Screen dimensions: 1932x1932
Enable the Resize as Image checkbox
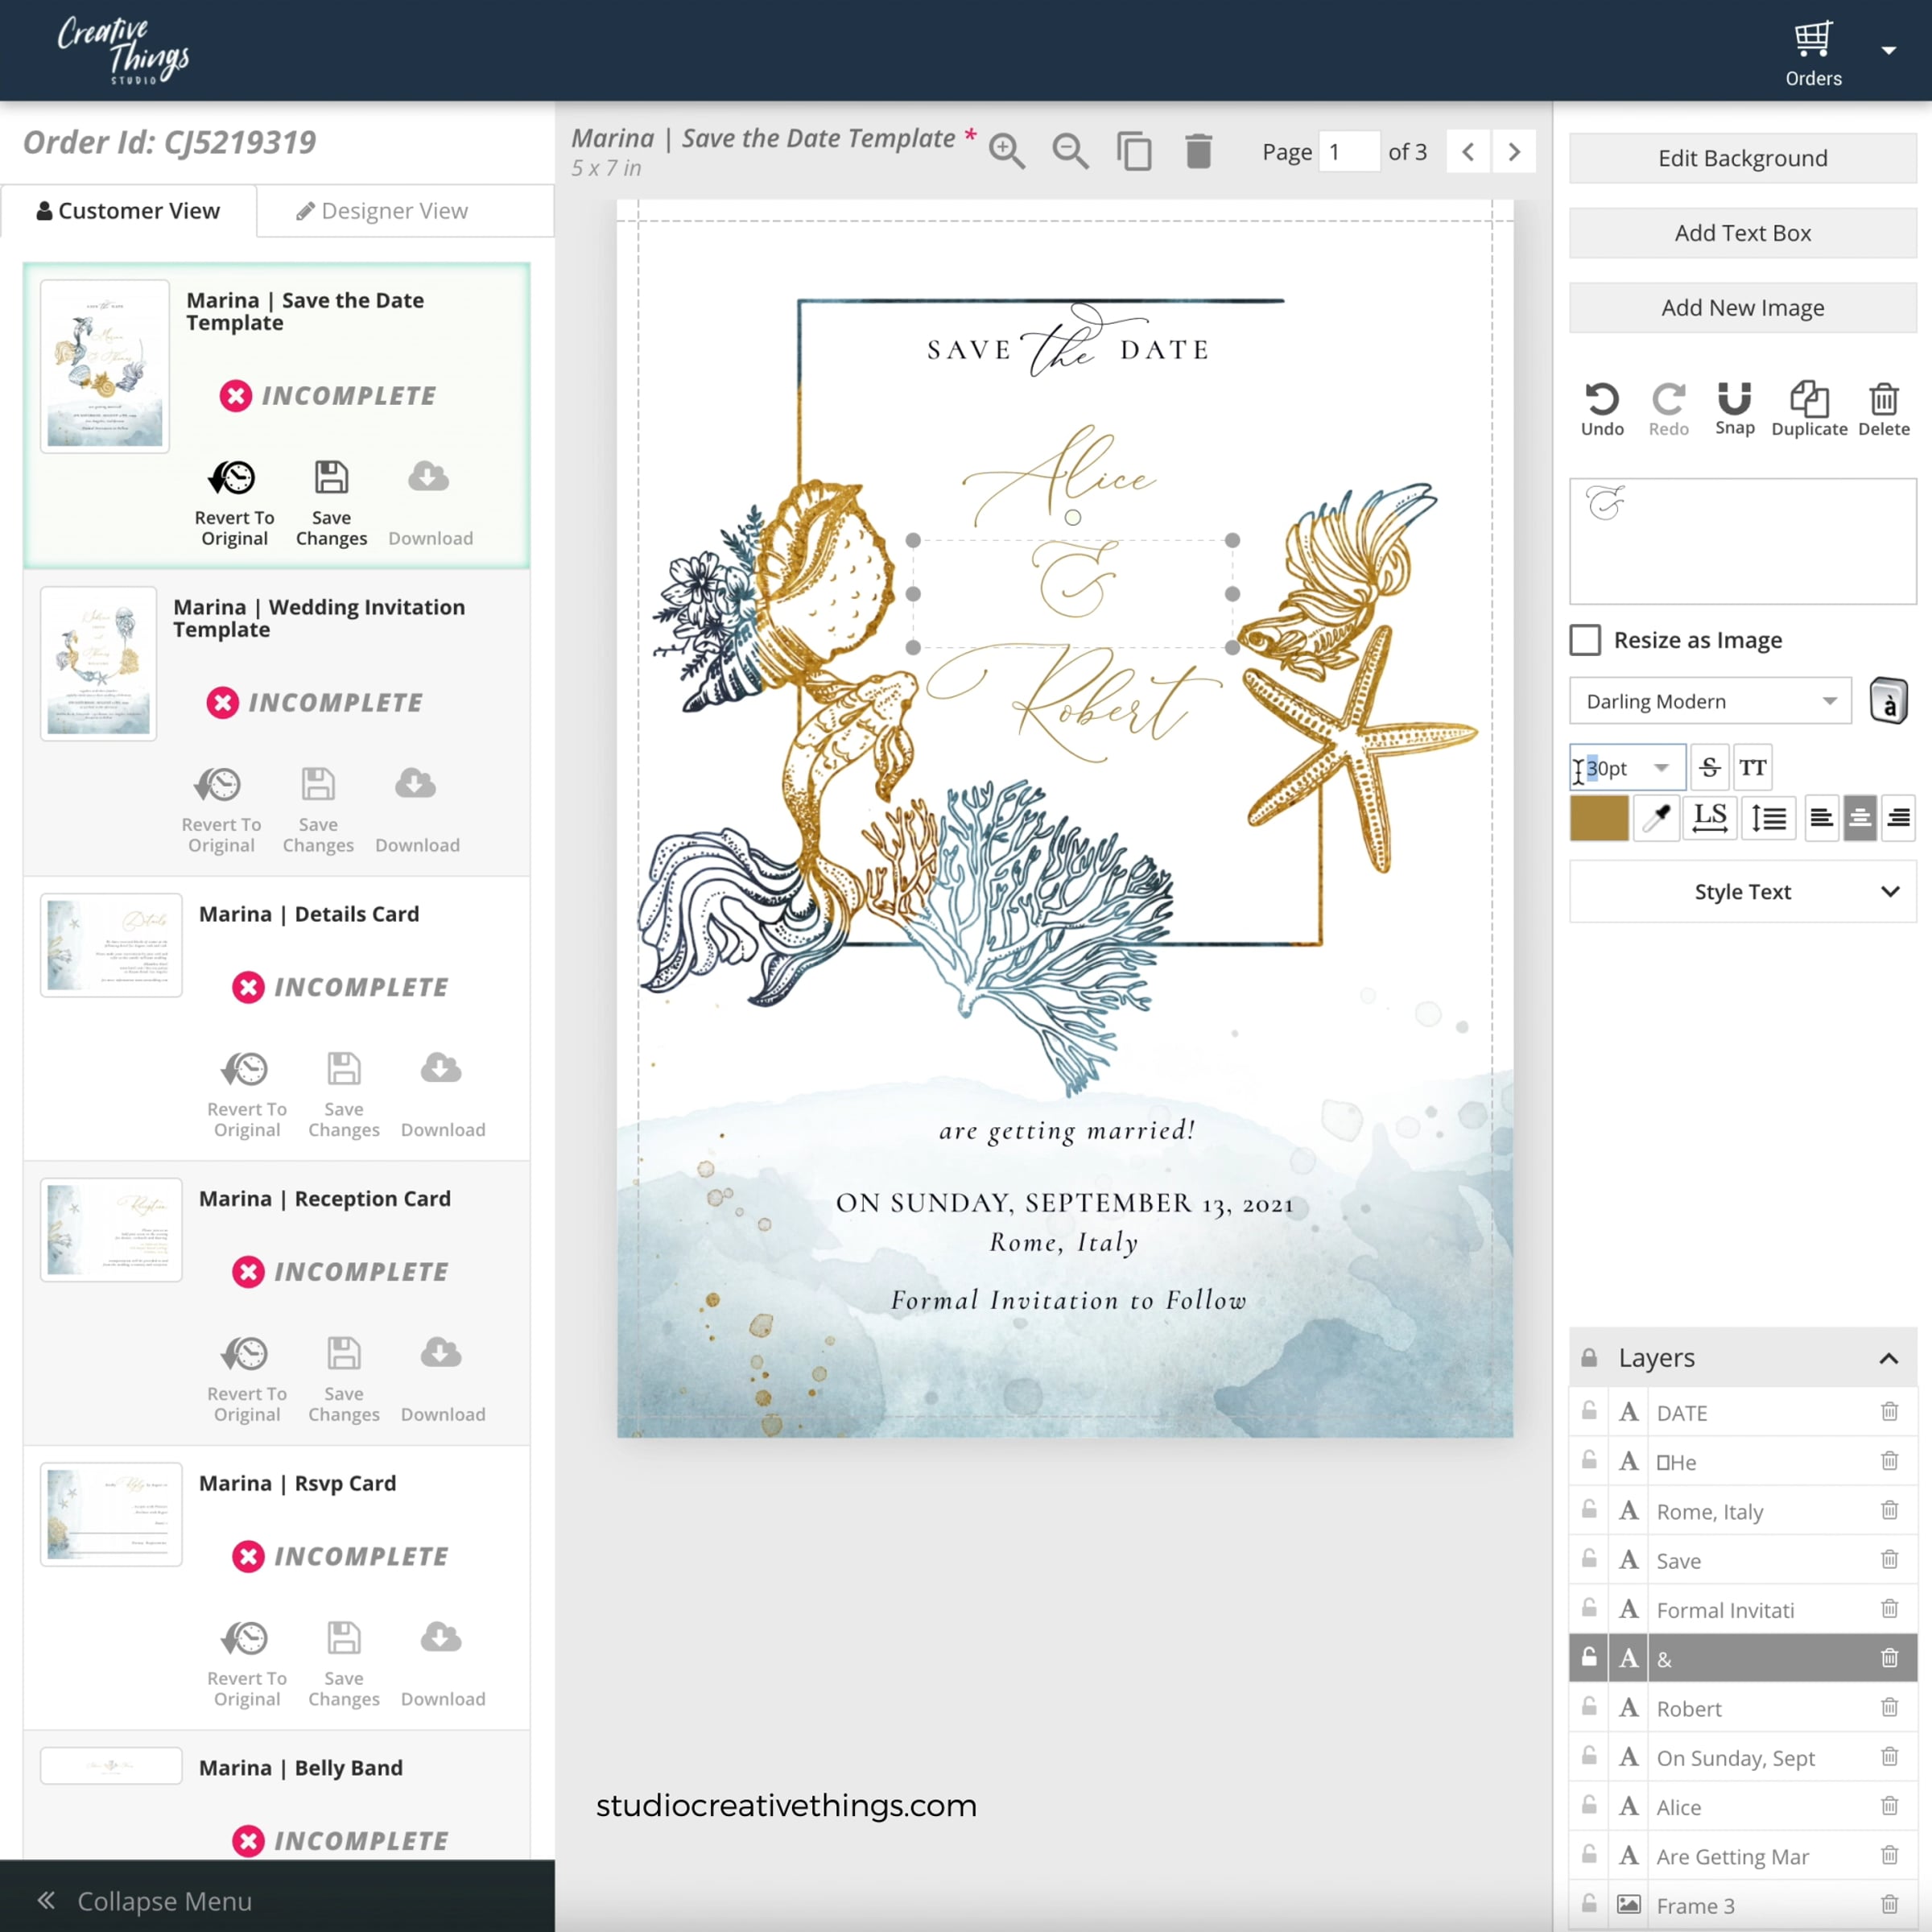pyautogui.click(x=1585, y=640)
